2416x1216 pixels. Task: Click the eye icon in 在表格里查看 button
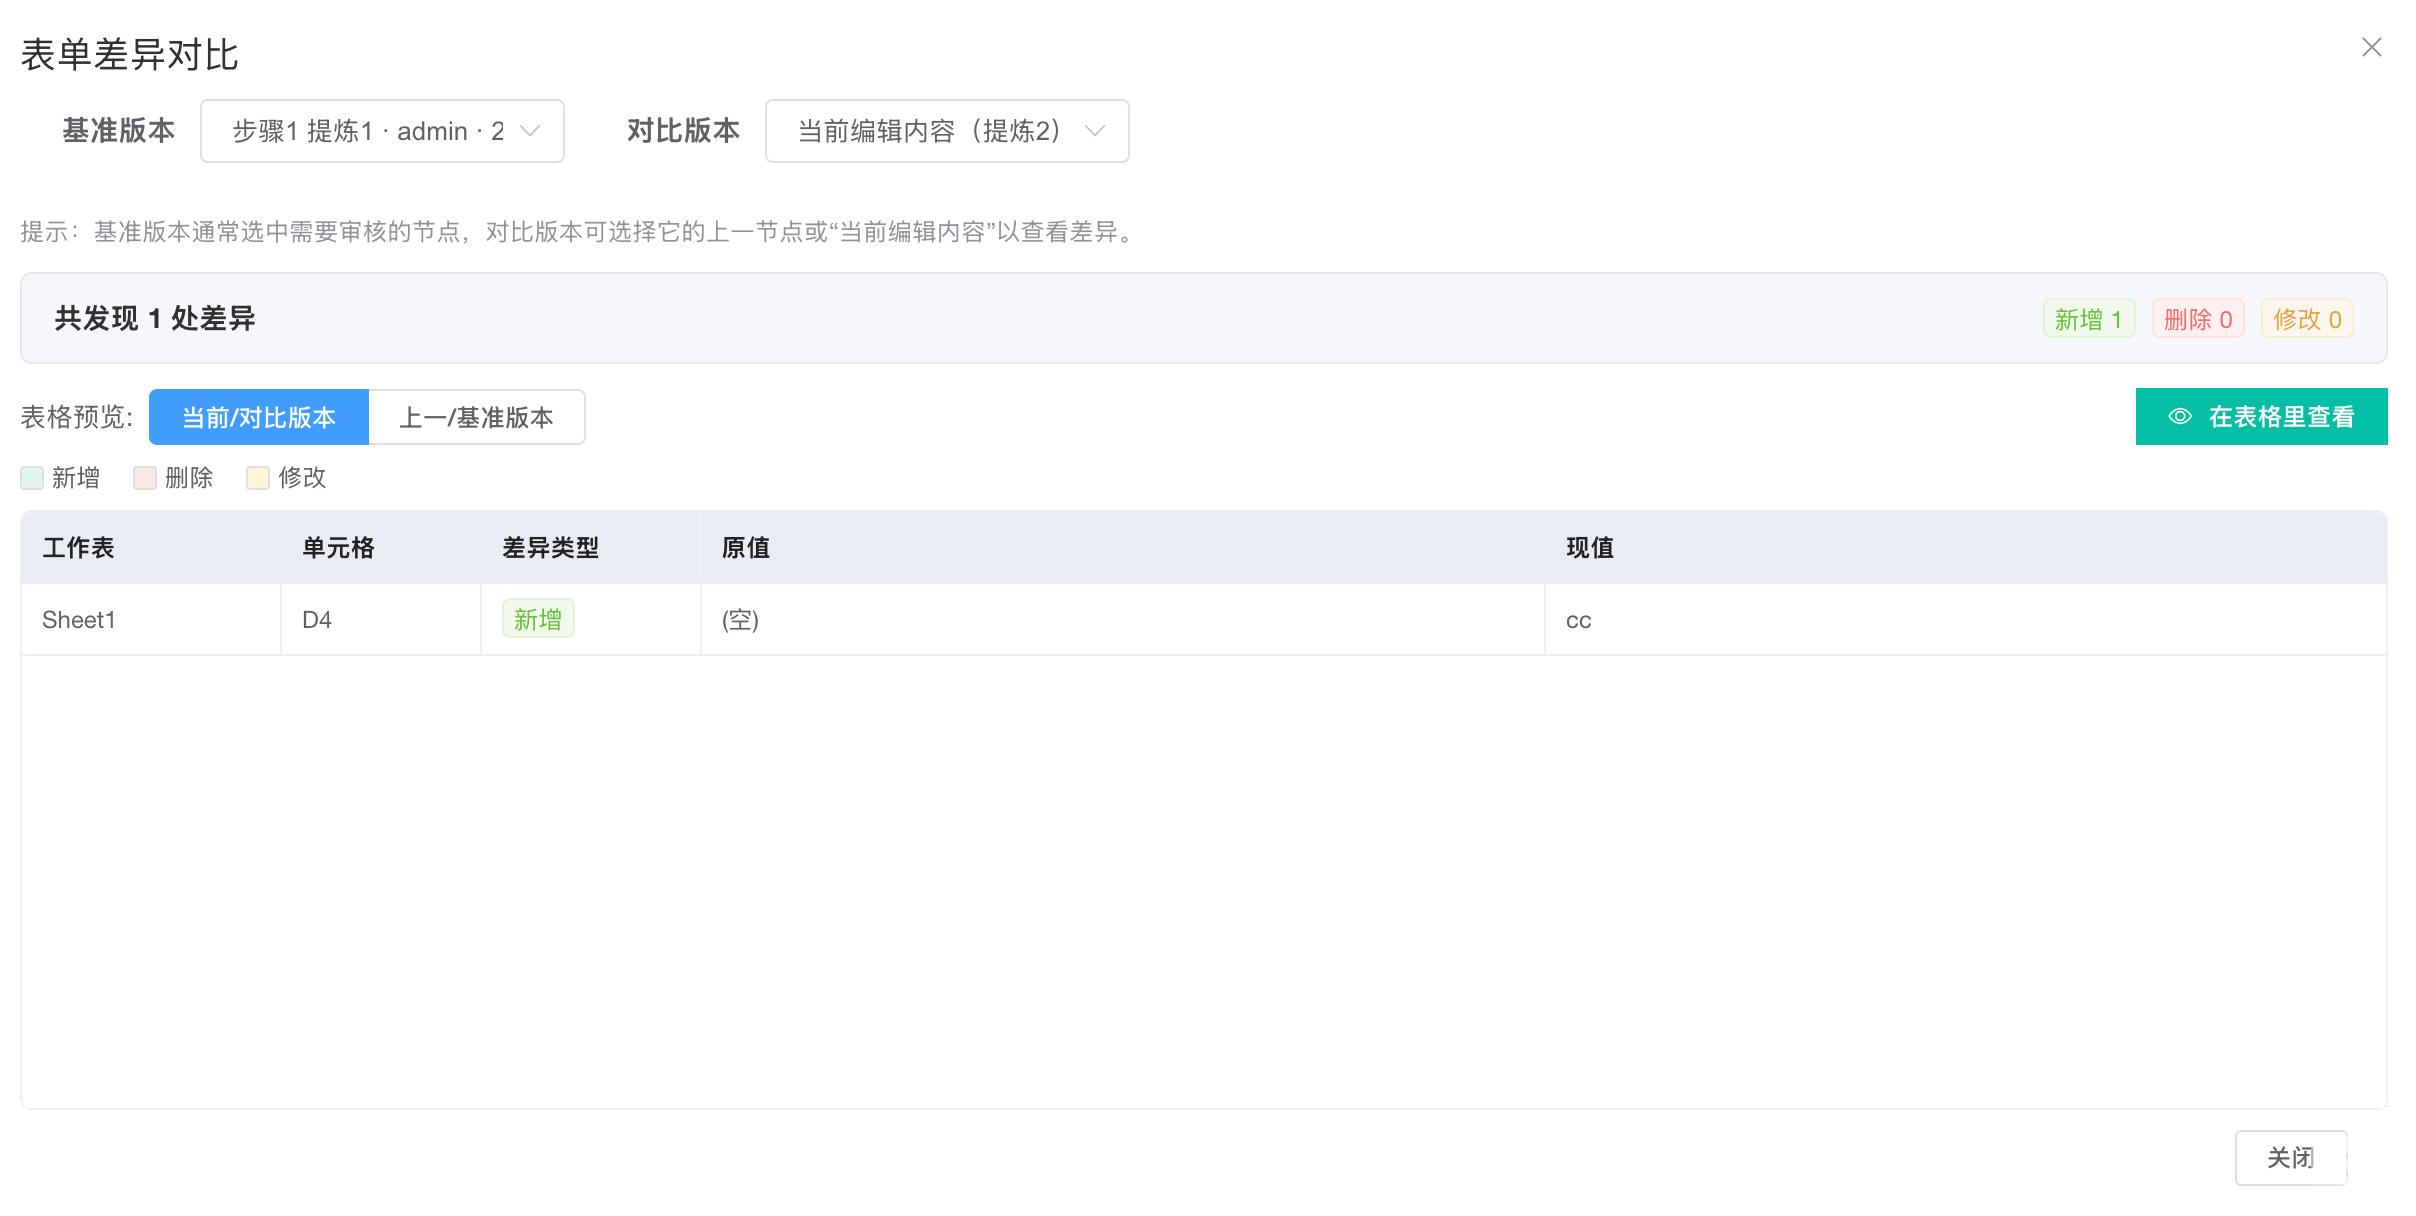pyautogui.click(x=2180, y=417)
